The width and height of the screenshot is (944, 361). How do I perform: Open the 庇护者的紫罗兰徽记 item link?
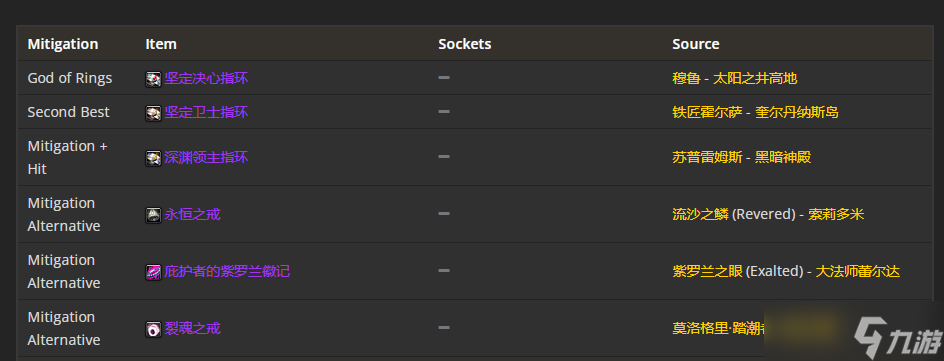click(228, 271)
